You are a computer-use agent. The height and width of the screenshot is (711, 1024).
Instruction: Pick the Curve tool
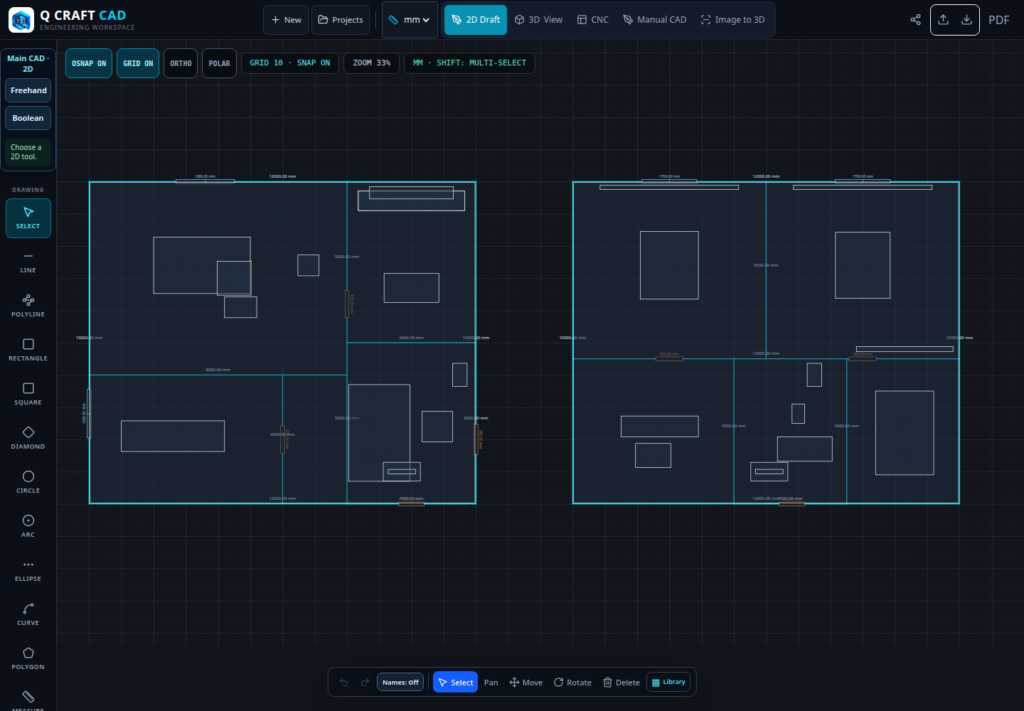point(28,614)
